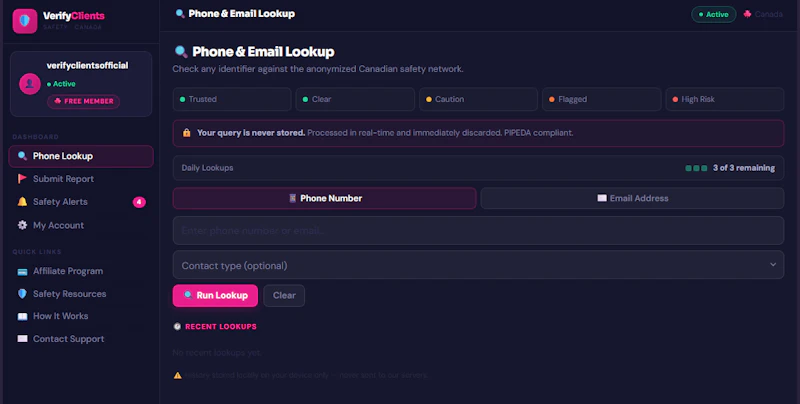
Task: Click the phone or email input field
Action: [478, 231]
